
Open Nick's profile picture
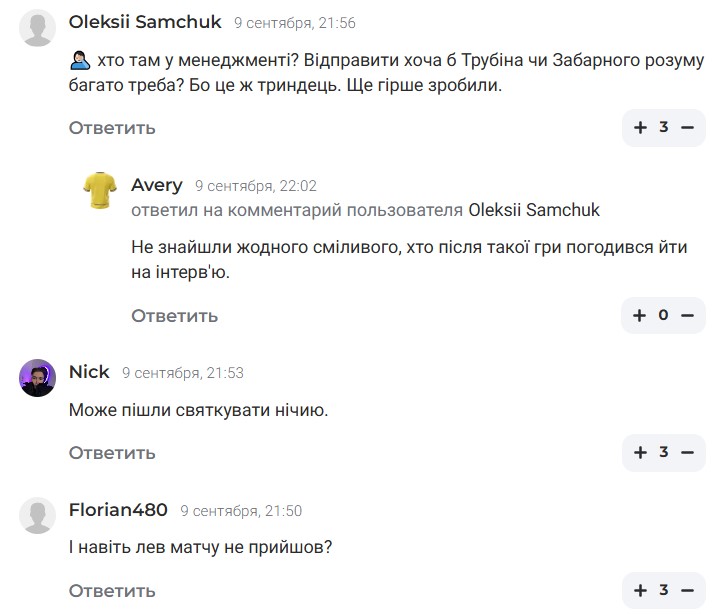[x=38, y=377]
